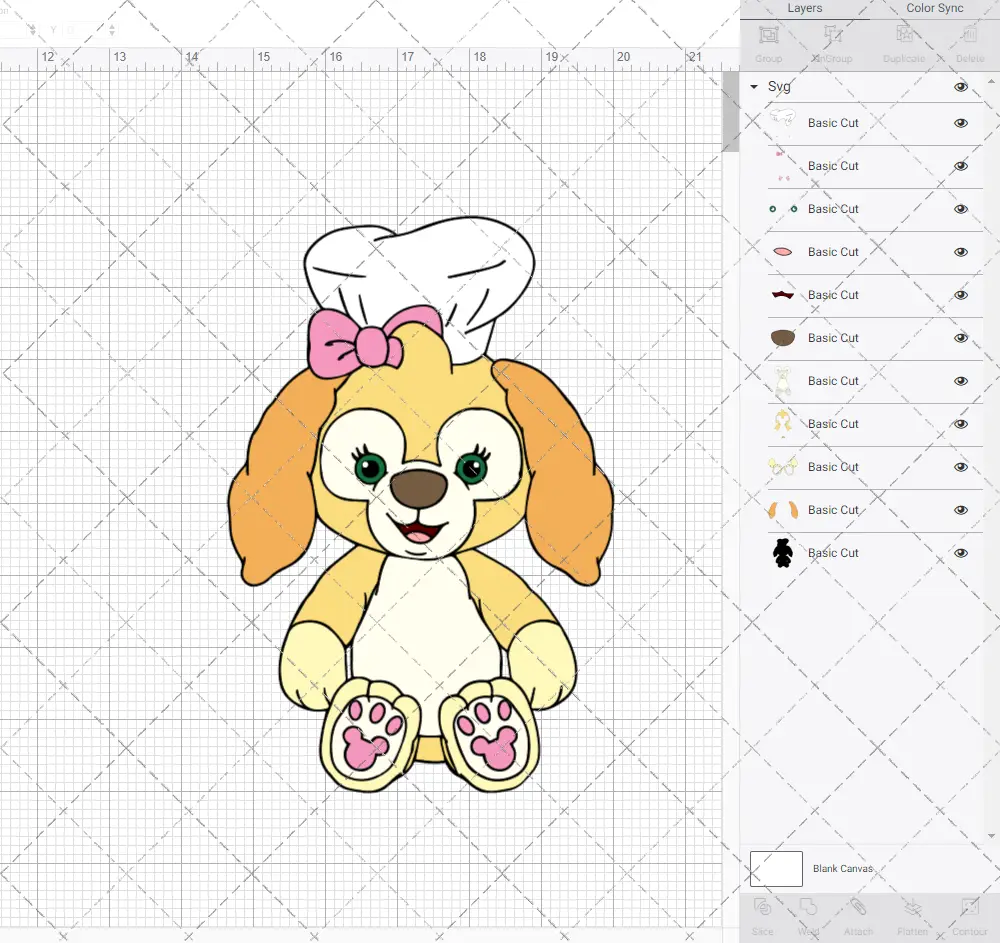Click layer thumbnail directly below brown nose layer
This screenshot has height=943, width=1000.
click(x=783, y=381)
